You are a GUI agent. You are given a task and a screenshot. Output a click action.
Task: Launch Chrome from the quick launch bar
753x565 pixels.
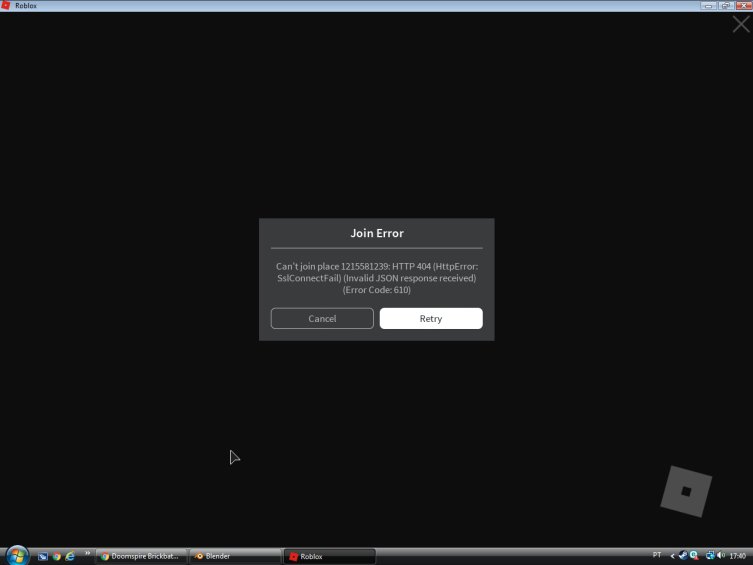click(x=57, y=556)
